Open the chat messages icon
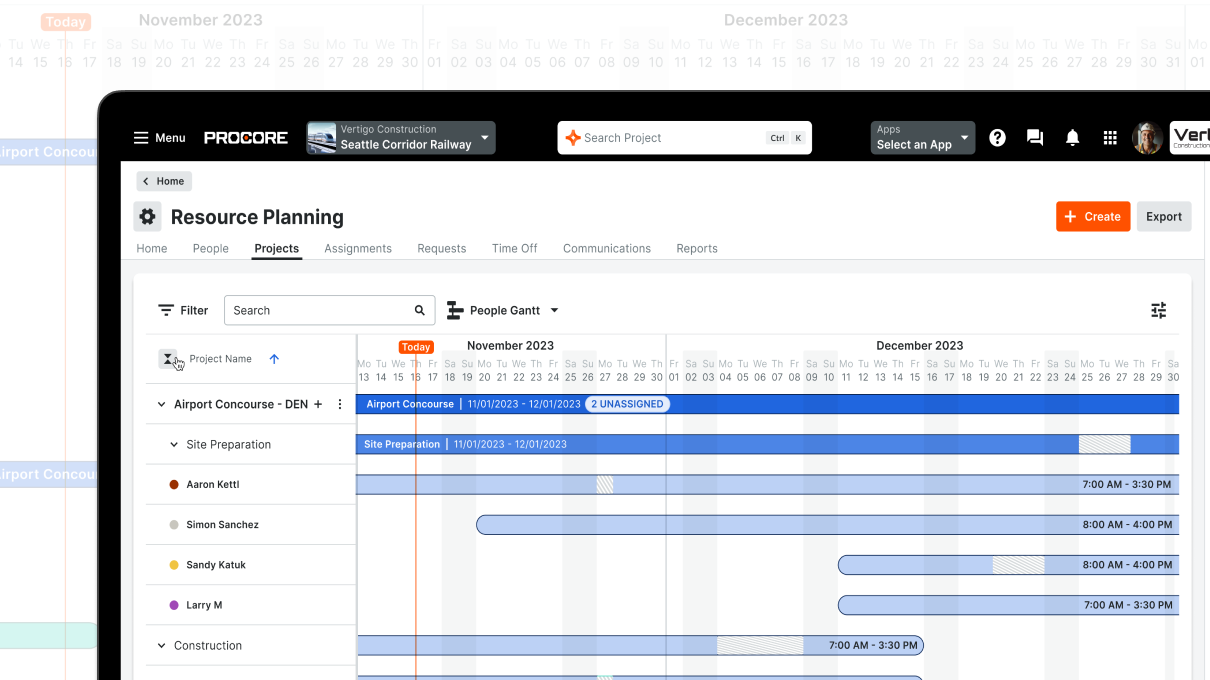 [1035, 137]
